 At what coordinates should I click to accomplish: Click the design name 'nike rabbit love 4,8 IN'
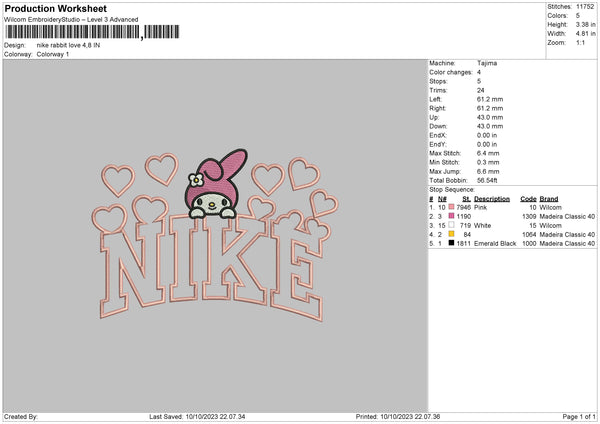coord(68,45)
